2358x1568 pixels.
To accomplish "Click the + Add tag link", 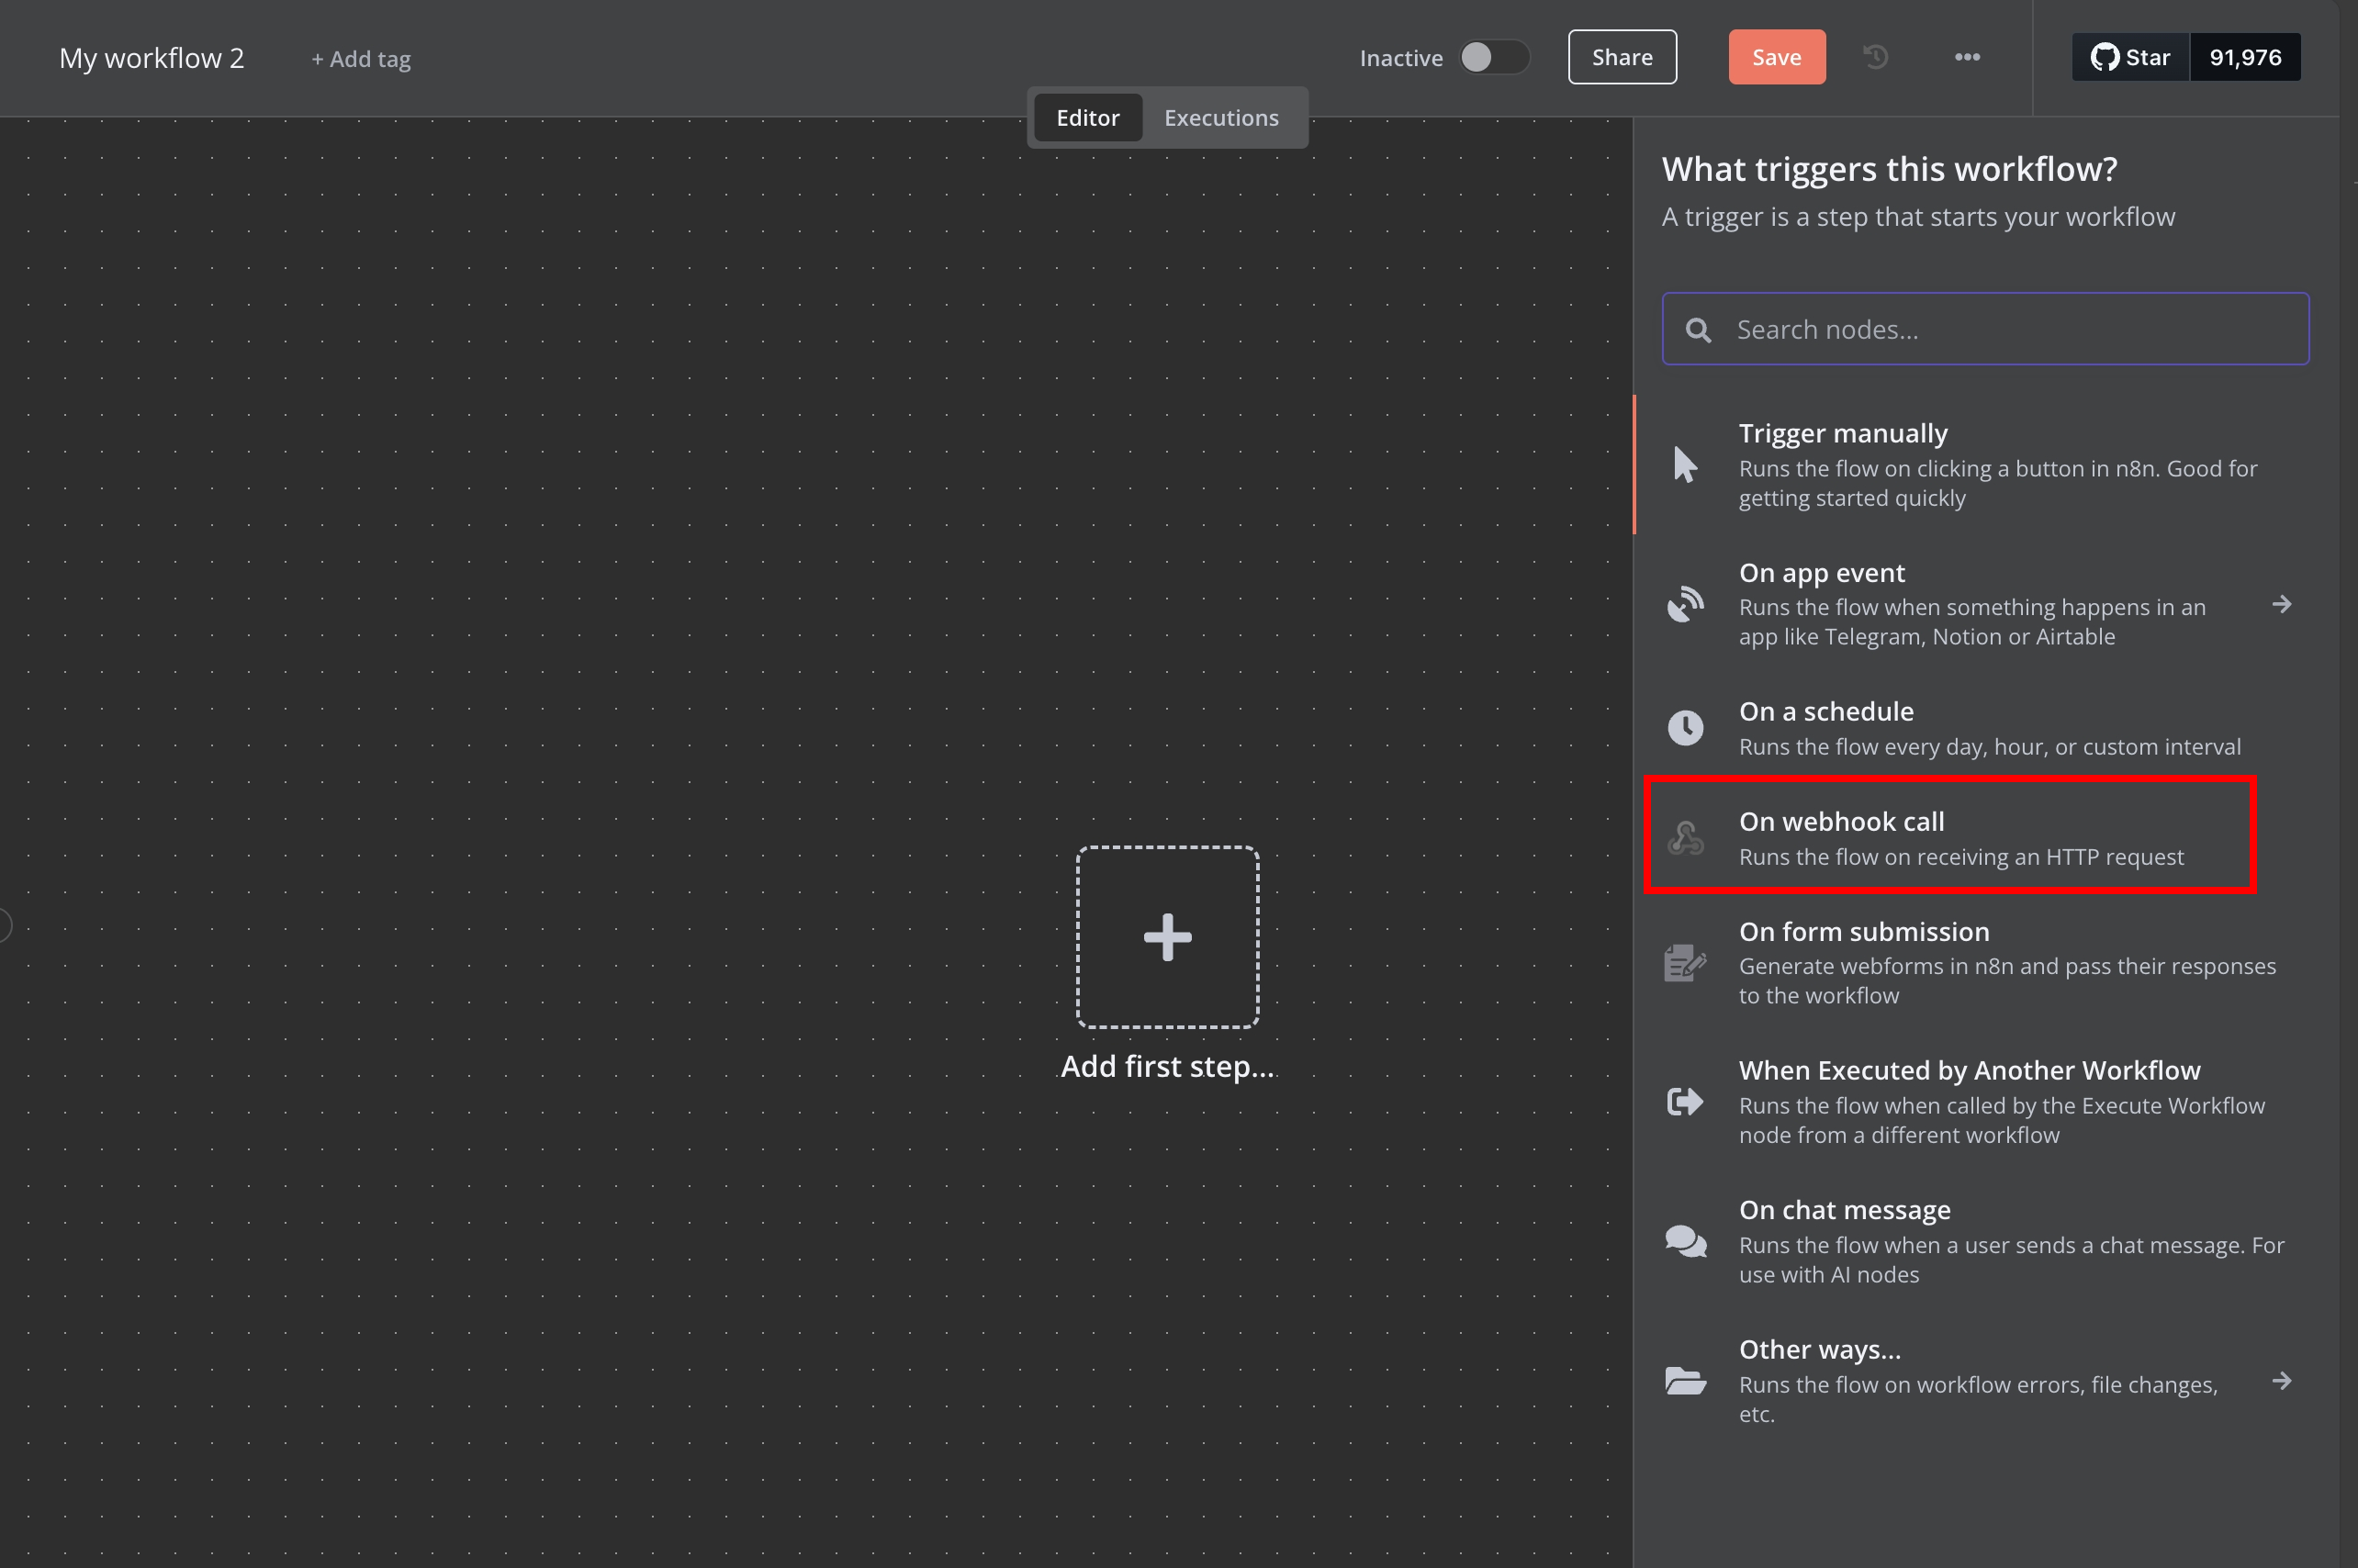I will coord(361,59).
